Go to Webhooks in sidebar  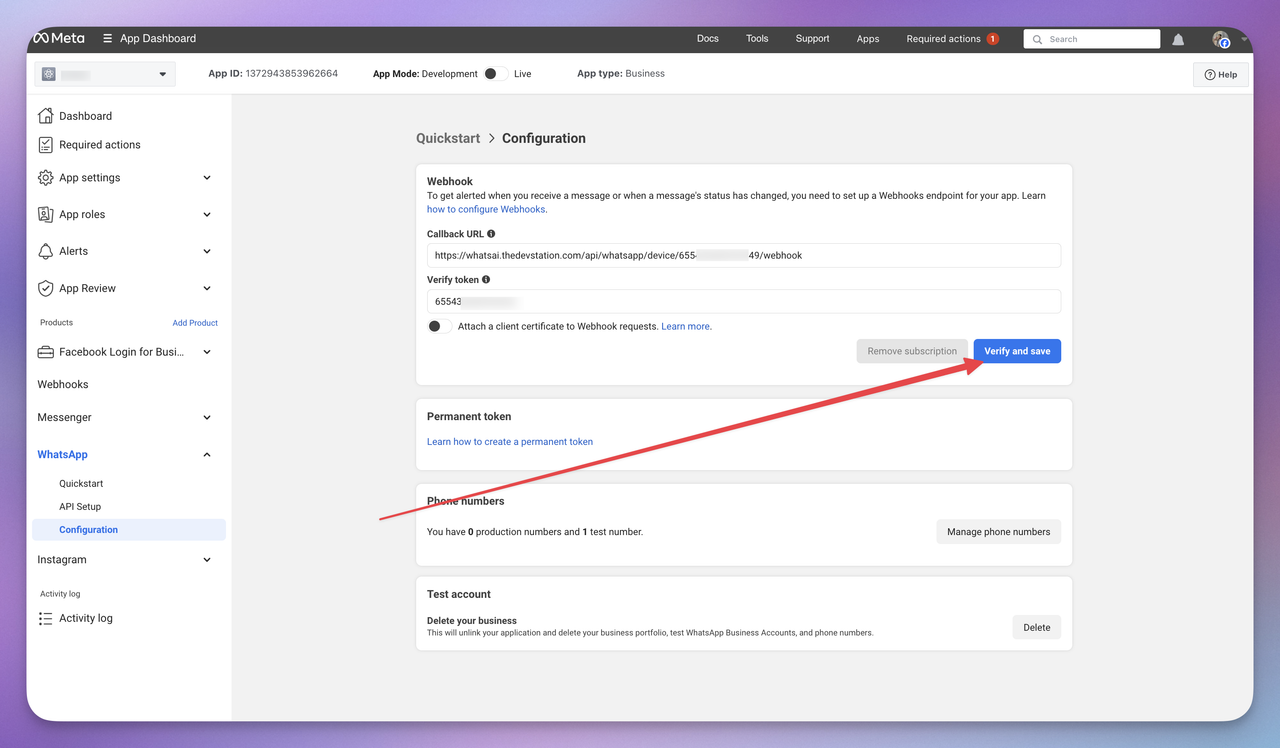63,385
